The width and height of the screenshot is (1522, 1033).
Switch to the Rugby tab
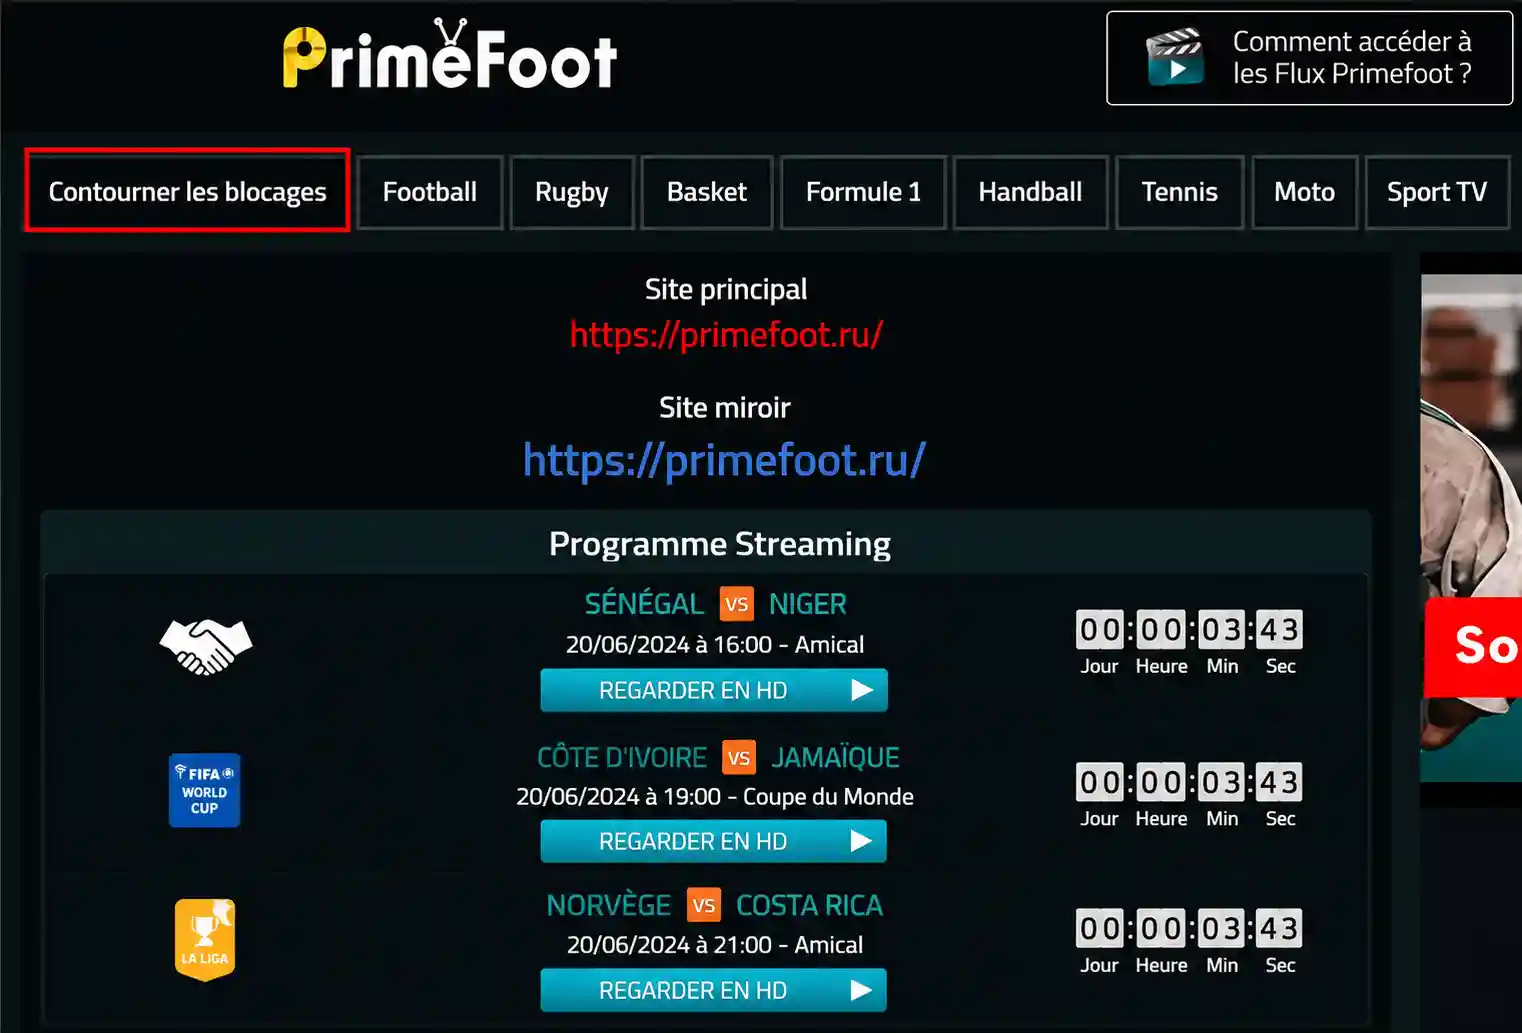tap(572, 192)
